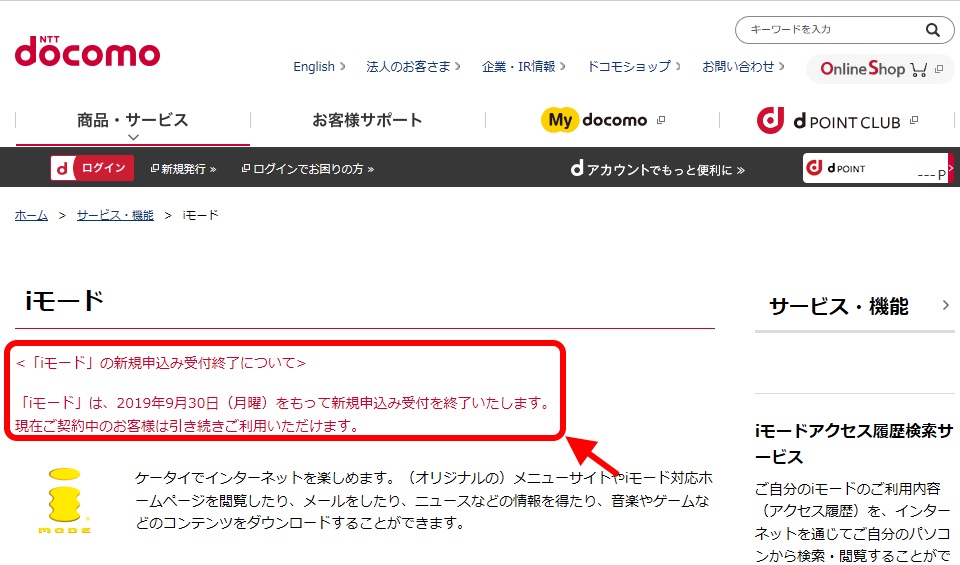Open the d POINT CLUB tab
The image size is (960, 565).
[x=837, y=120]
